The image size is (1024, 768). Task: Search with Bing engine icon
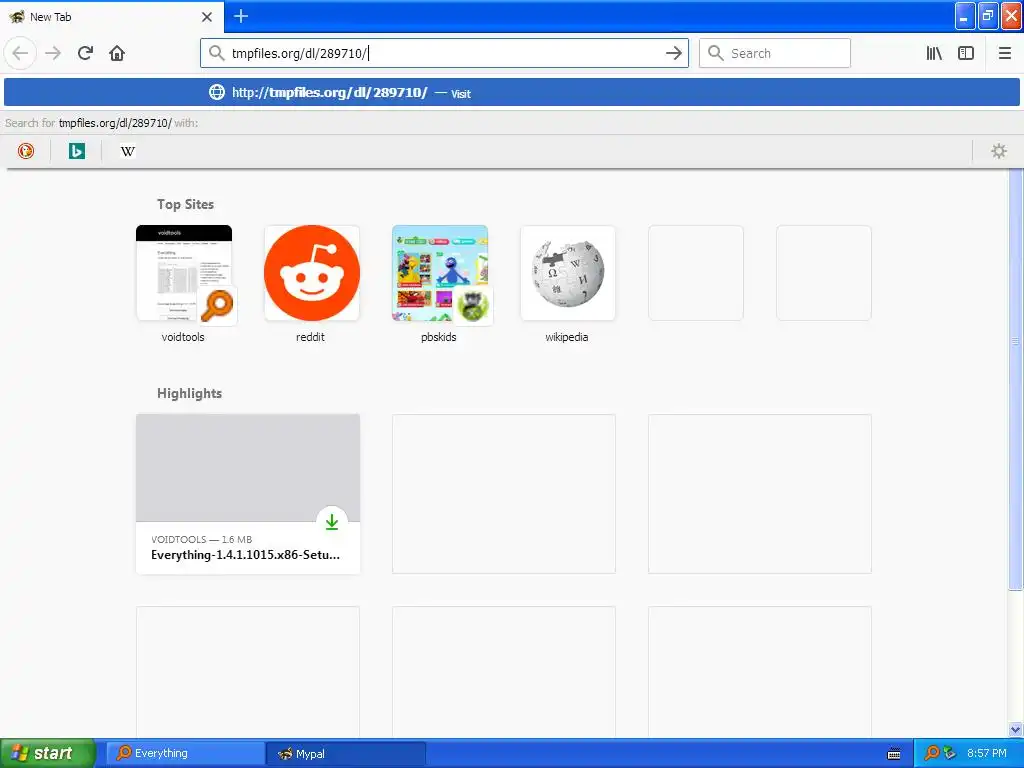tap(76, 151)
